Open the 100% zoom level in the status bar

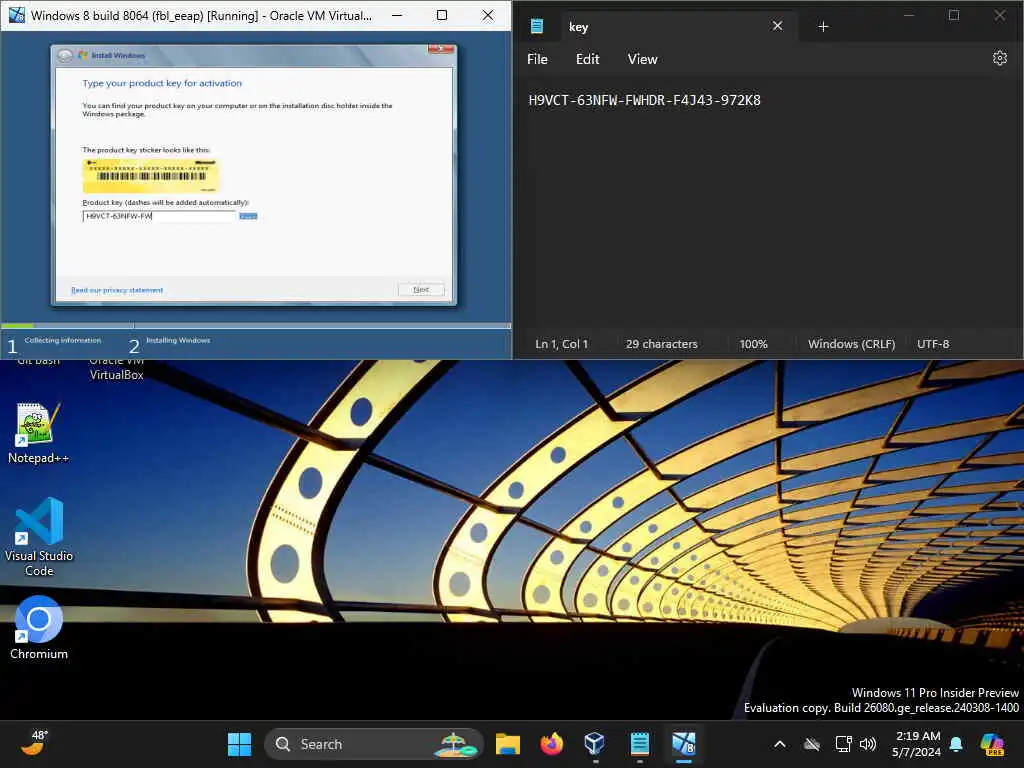coord(753,344)
